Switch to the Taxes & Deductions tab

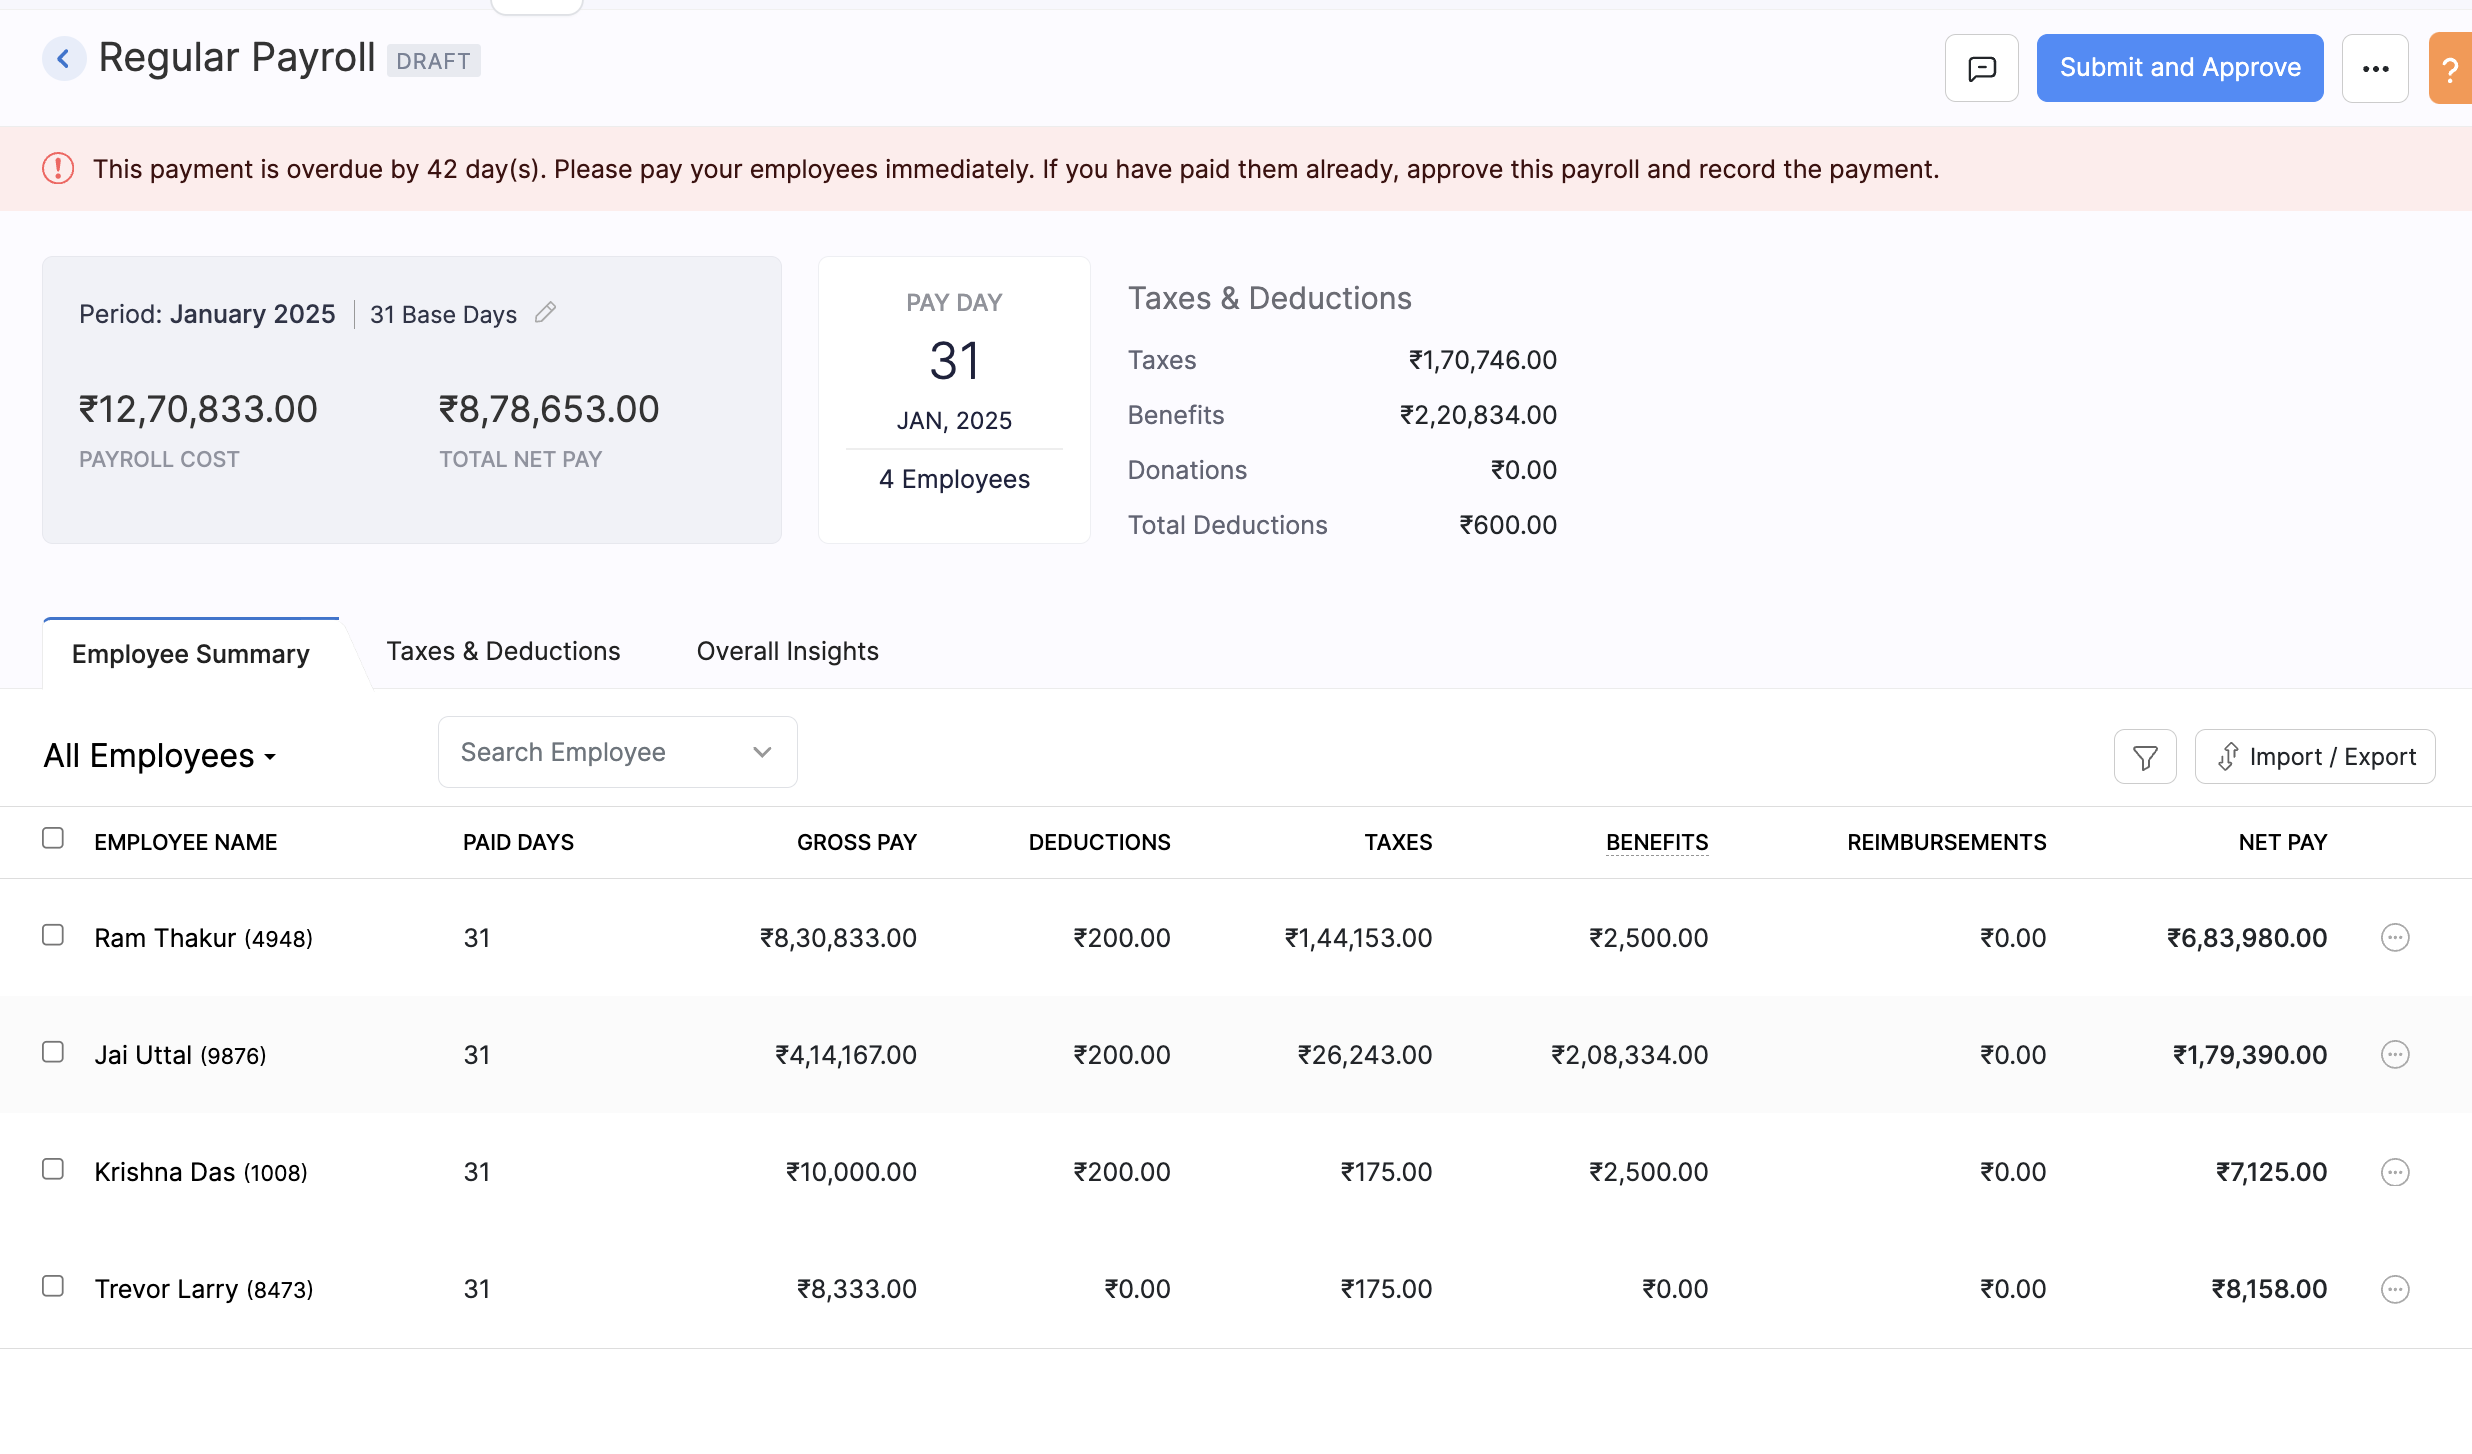pyautogui.click(x=503, y=651)
